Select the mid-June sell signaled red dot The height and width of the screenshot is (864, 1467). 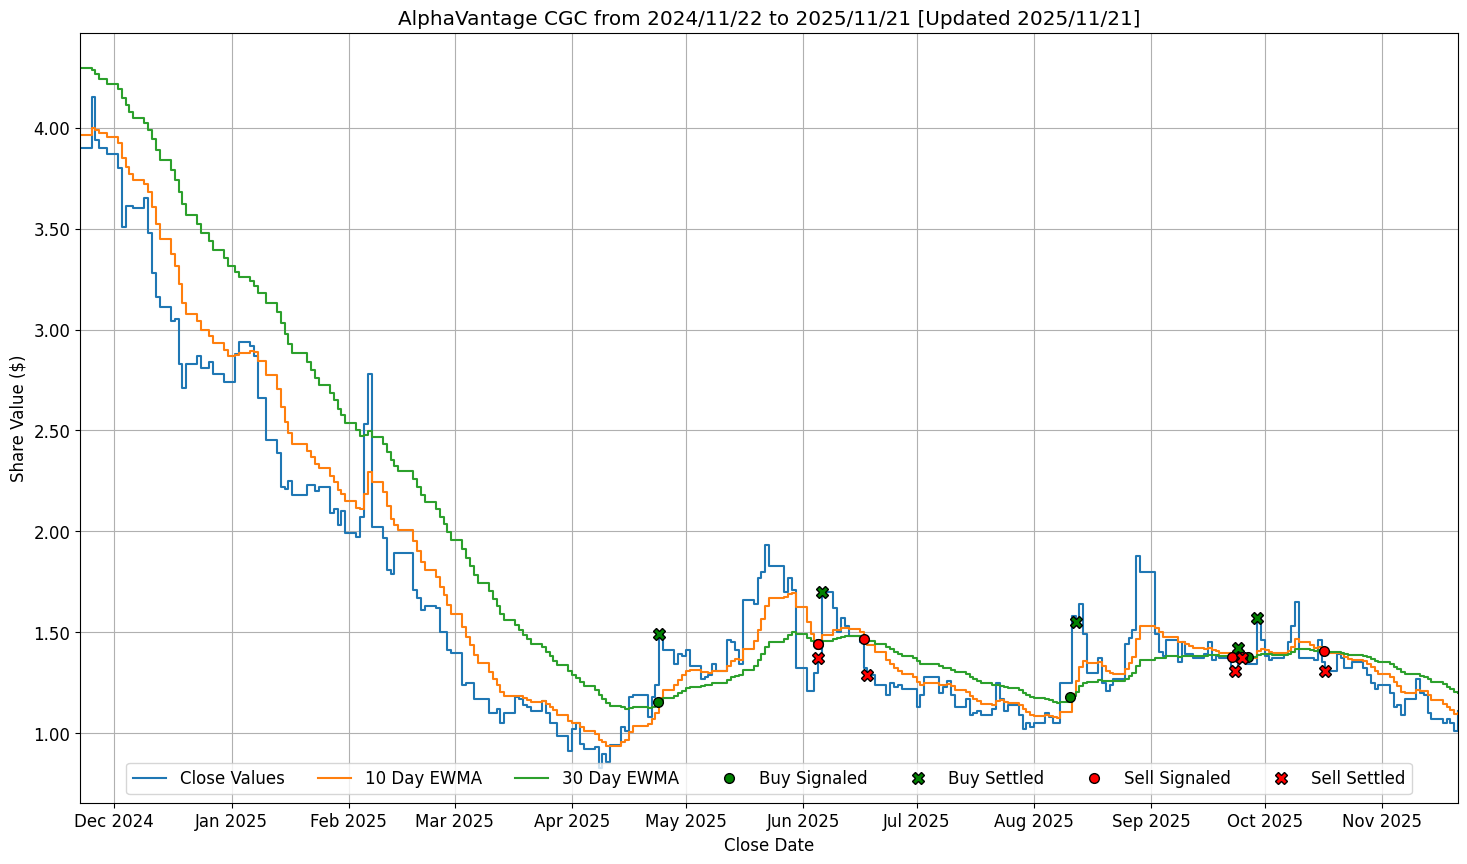tap(864, 639)
